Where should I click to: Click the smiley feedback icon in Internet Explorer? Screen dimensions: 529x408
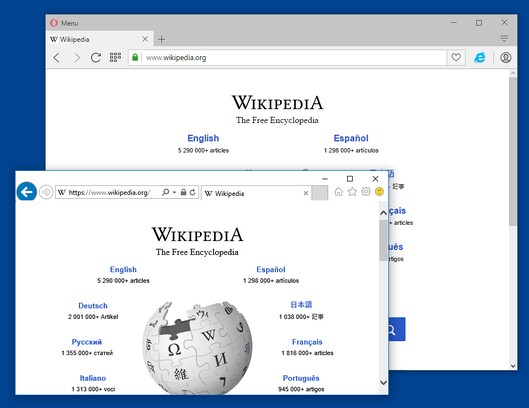pos(380,192)
